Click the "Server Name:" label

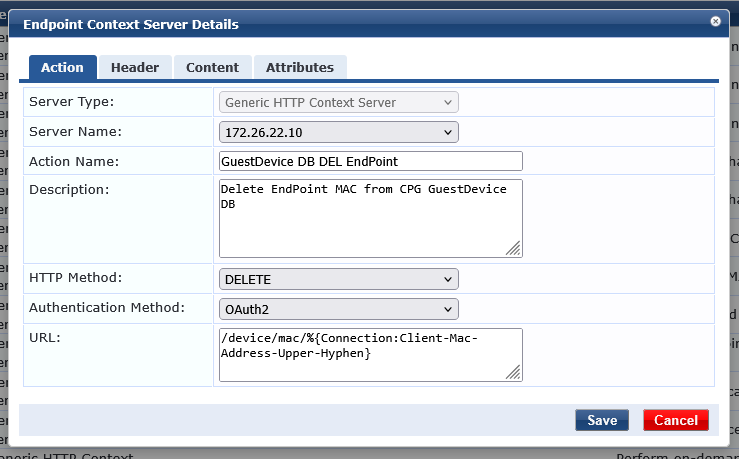pos(75,132)
